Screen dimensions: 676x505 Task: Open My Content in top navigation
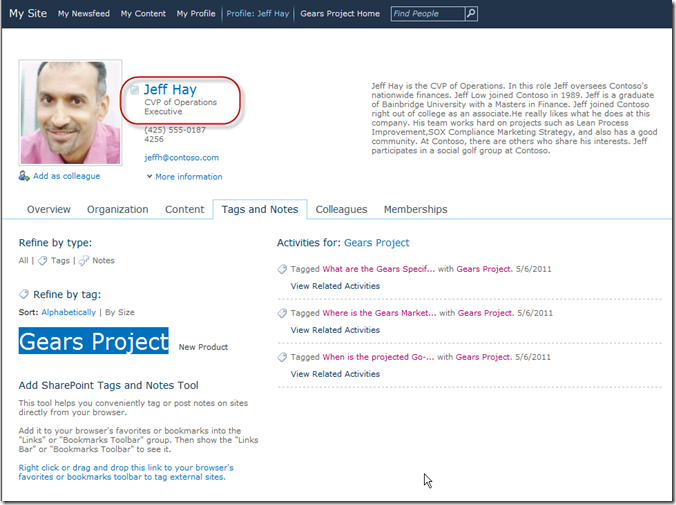click(143, 14)
